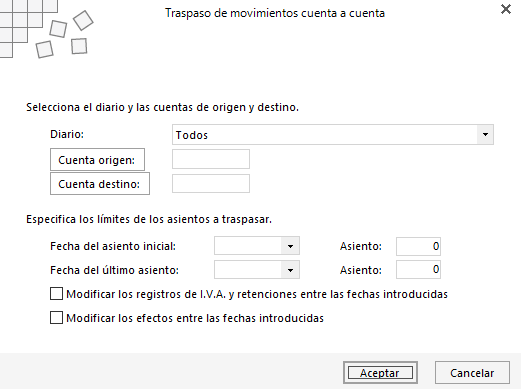This screenshot has height=389, width=521.
Task: Click the Diario combo box showing Todos
Action: (x=333, y=135)
